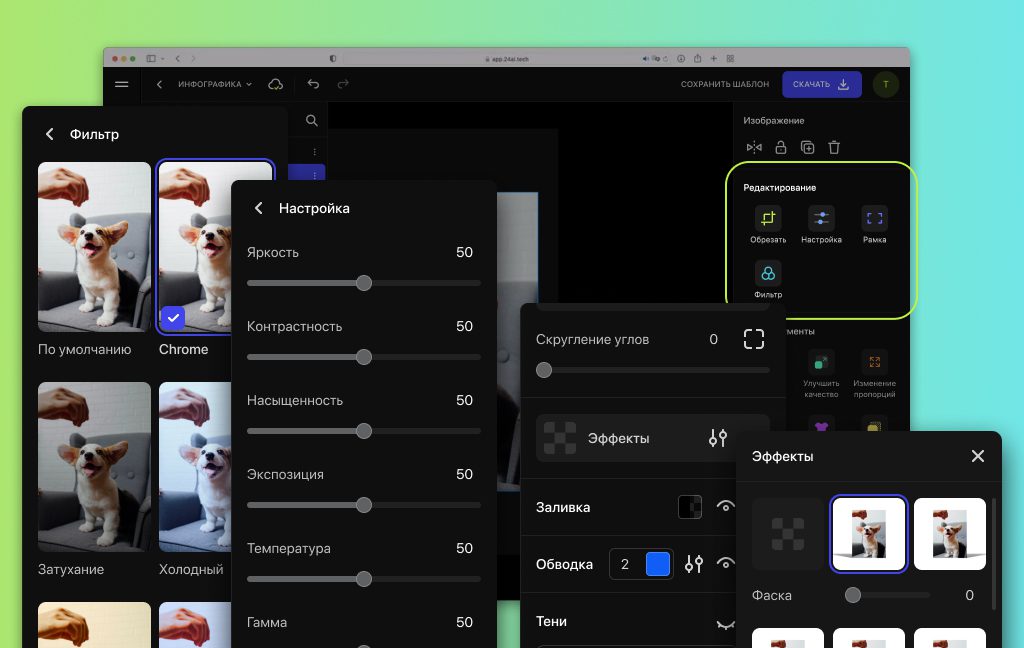Click the Температура slider handle

coord(364,579)
